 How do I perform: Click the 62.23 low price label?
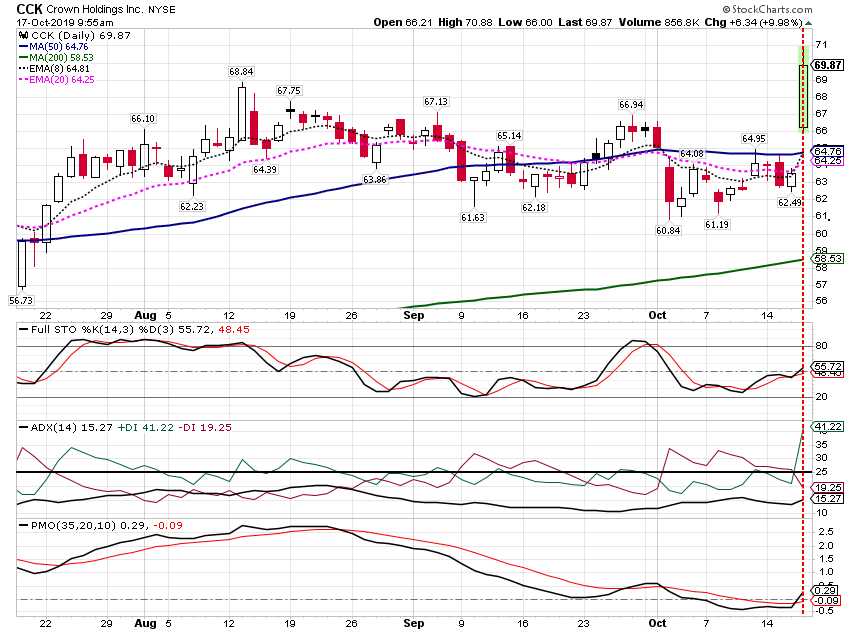pos(192,206)
